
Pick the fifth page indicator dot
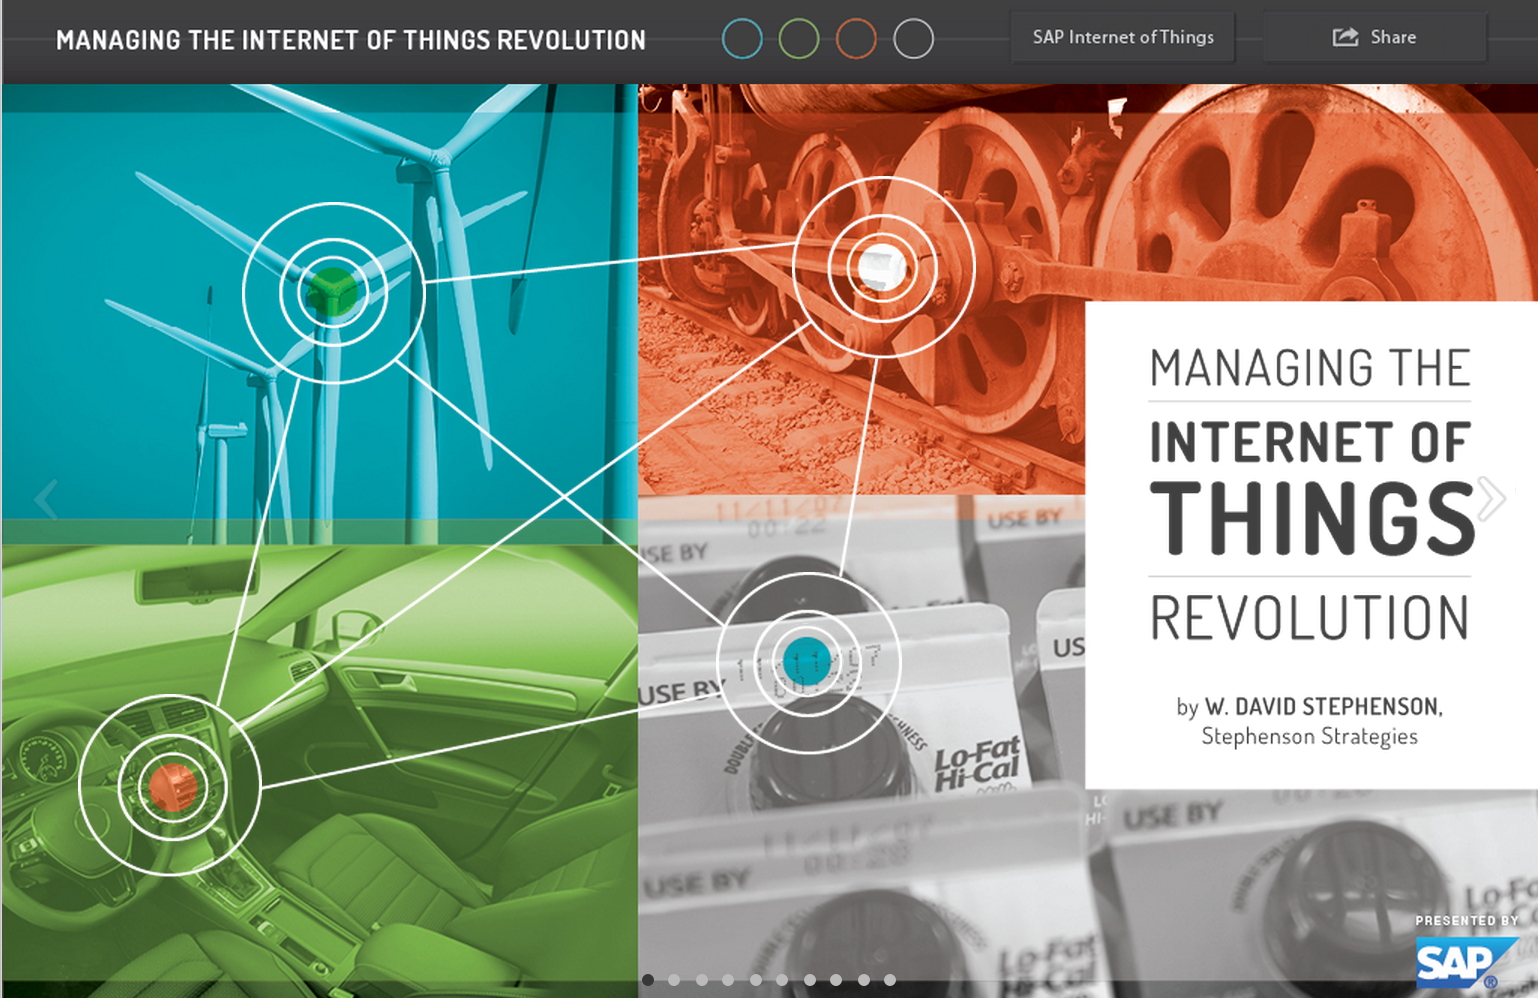coord(756,980)
